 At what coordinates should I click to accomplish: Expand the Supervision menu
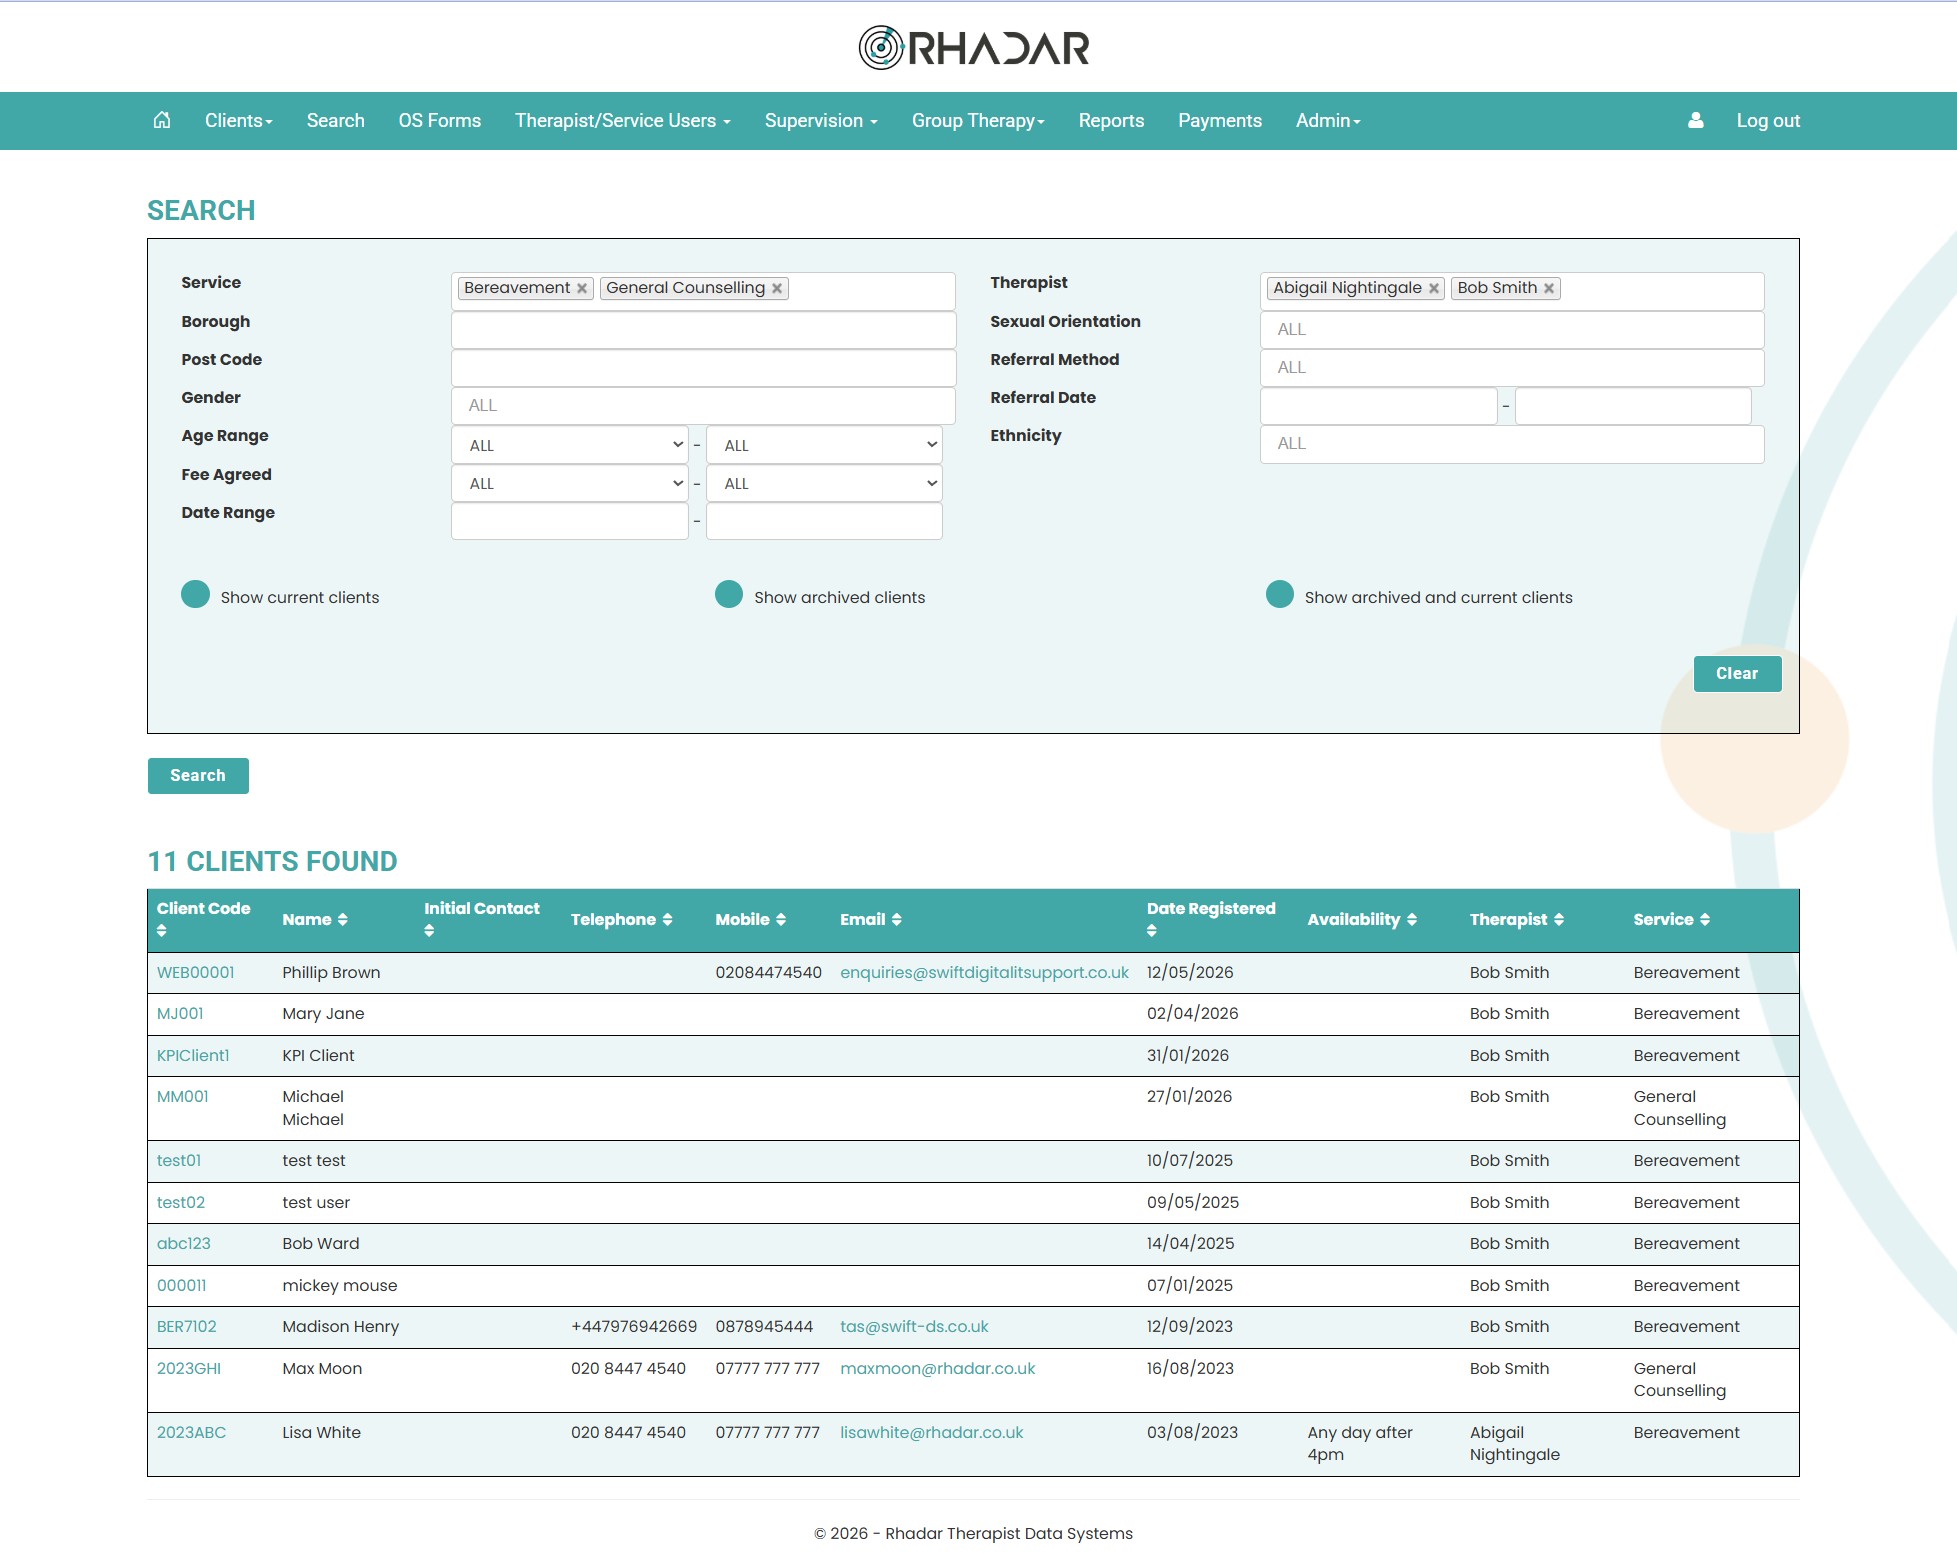pos(821,121)
